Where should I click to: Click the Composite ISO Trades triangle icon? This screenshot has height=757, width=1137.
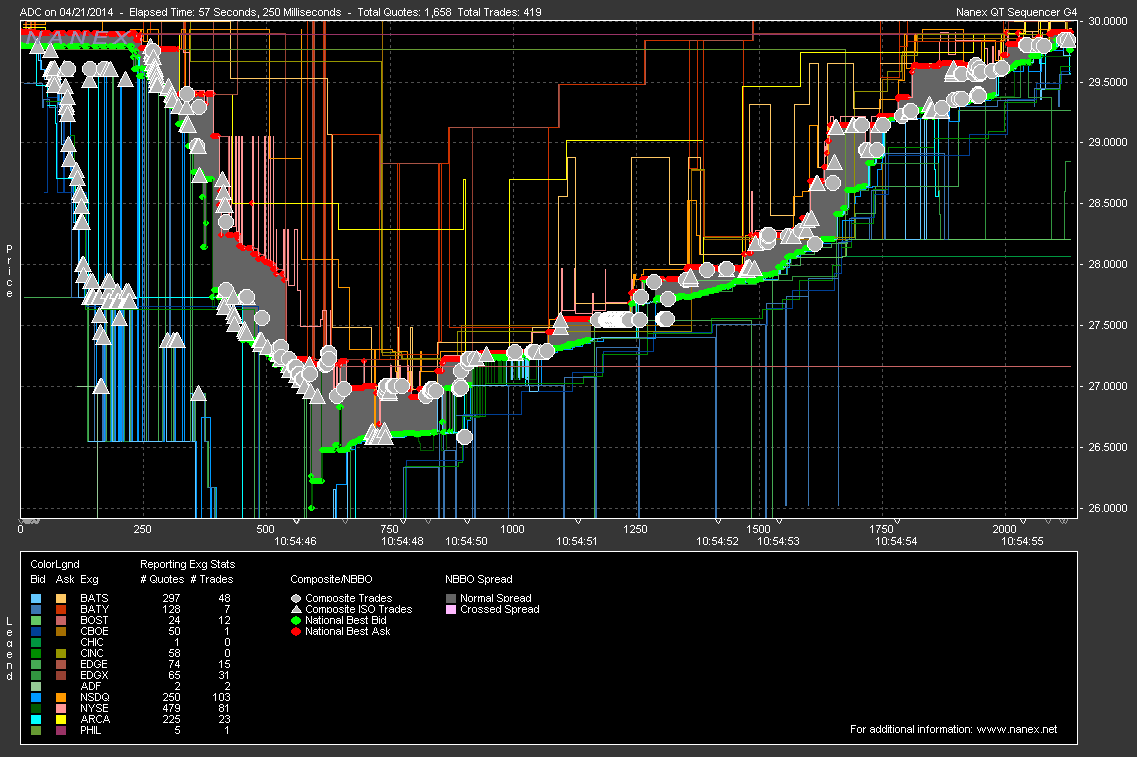(x=296, y=609)
